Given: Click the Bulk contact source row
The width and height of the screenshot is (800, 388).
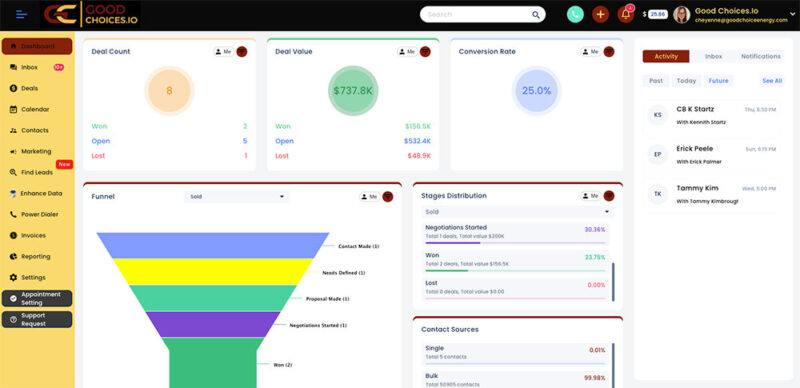Looking at the screenshot, I should pos(515,380).
